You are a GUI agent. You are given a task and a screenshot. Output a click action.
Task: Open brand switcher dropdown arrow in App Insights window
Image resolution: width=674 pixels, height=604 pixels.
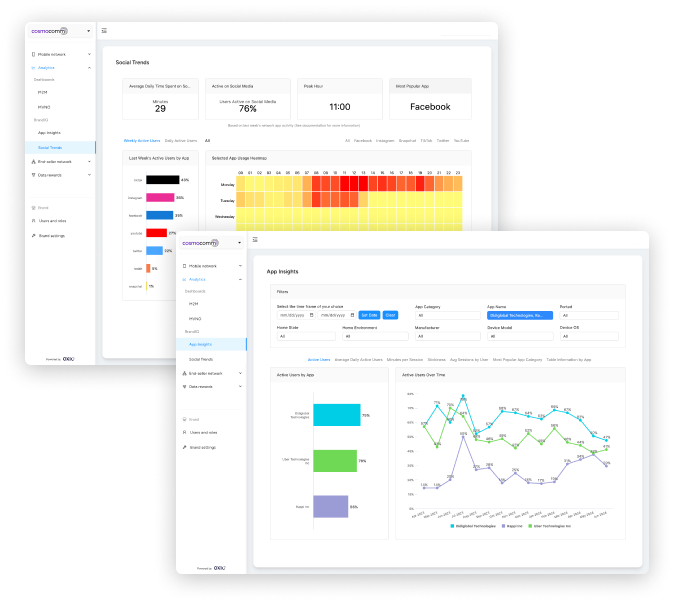239,243
